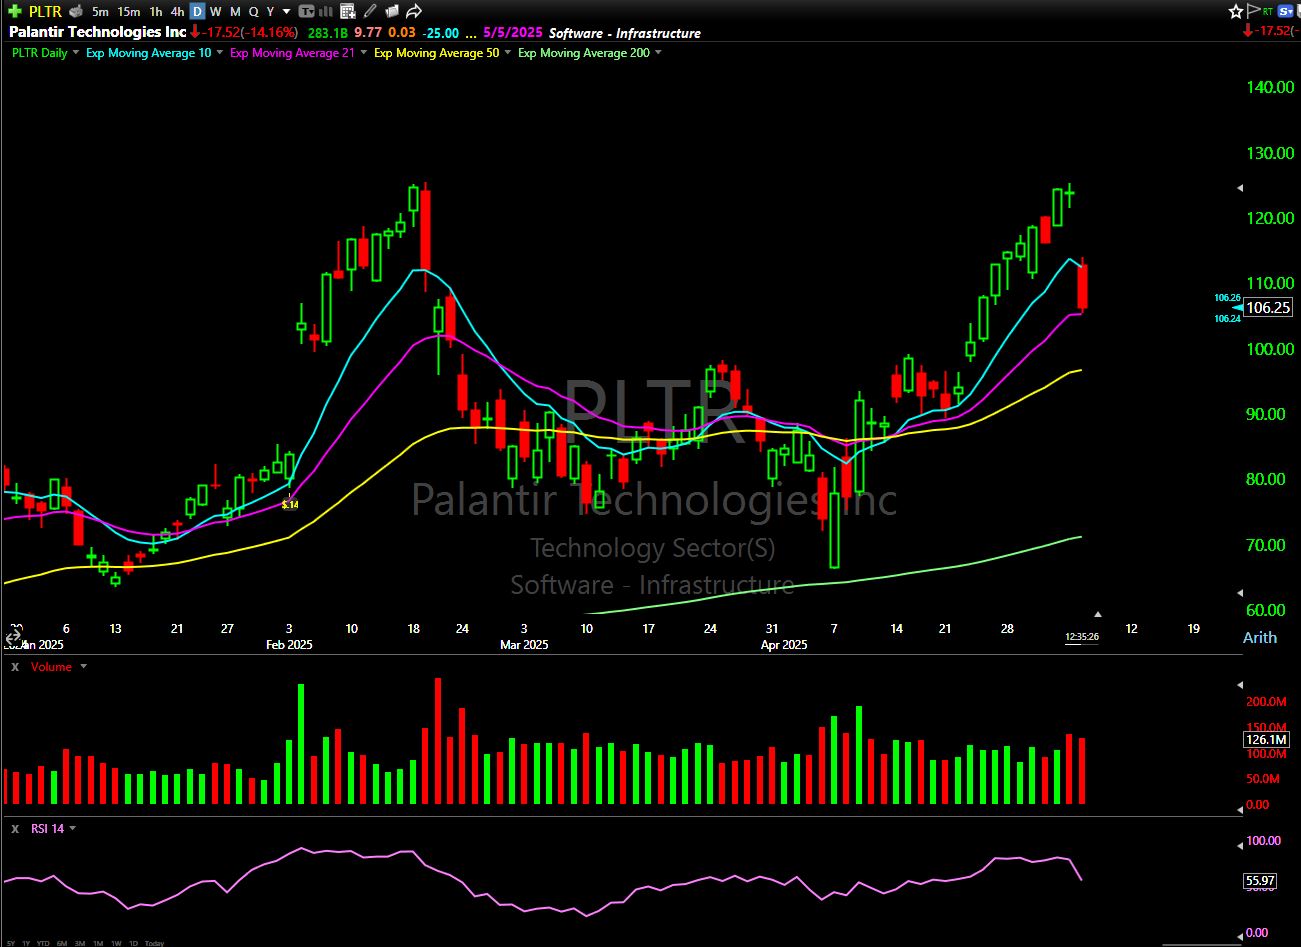Close the Volume indicator pane with X
1301x947 pixels.
[x=15, y=666]
